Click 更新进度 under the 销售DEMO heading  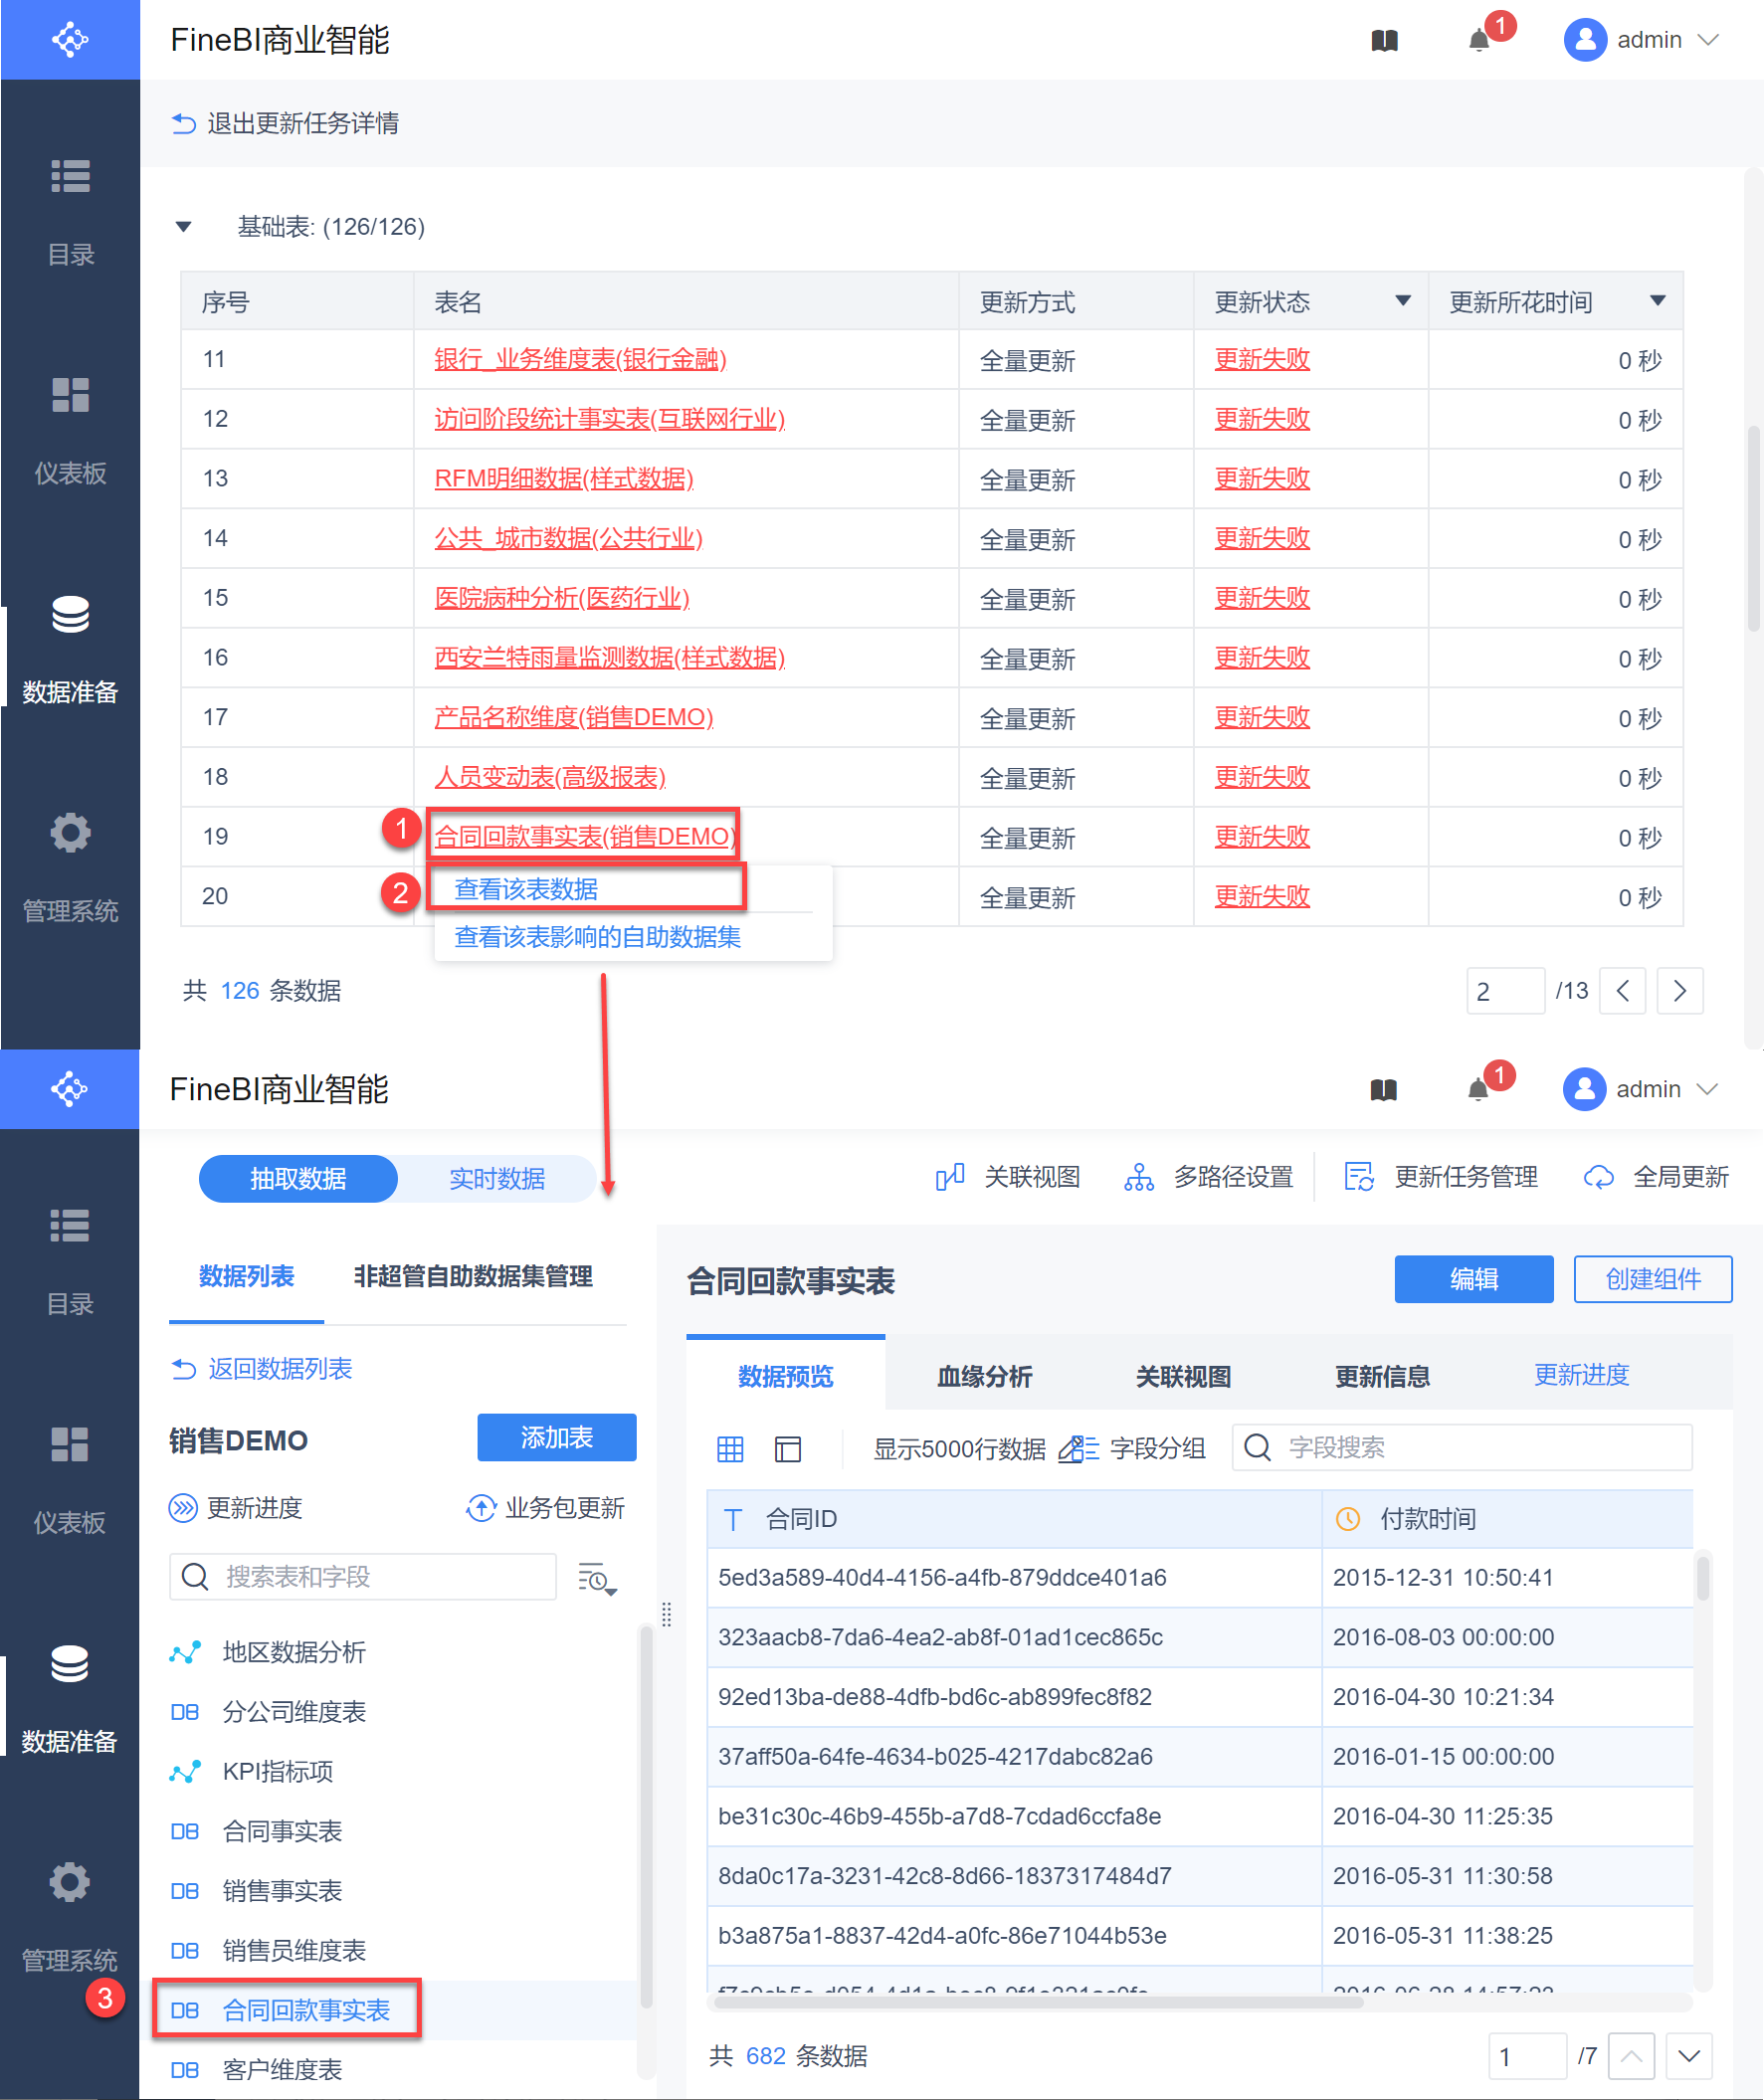[x=236, y=1507]
